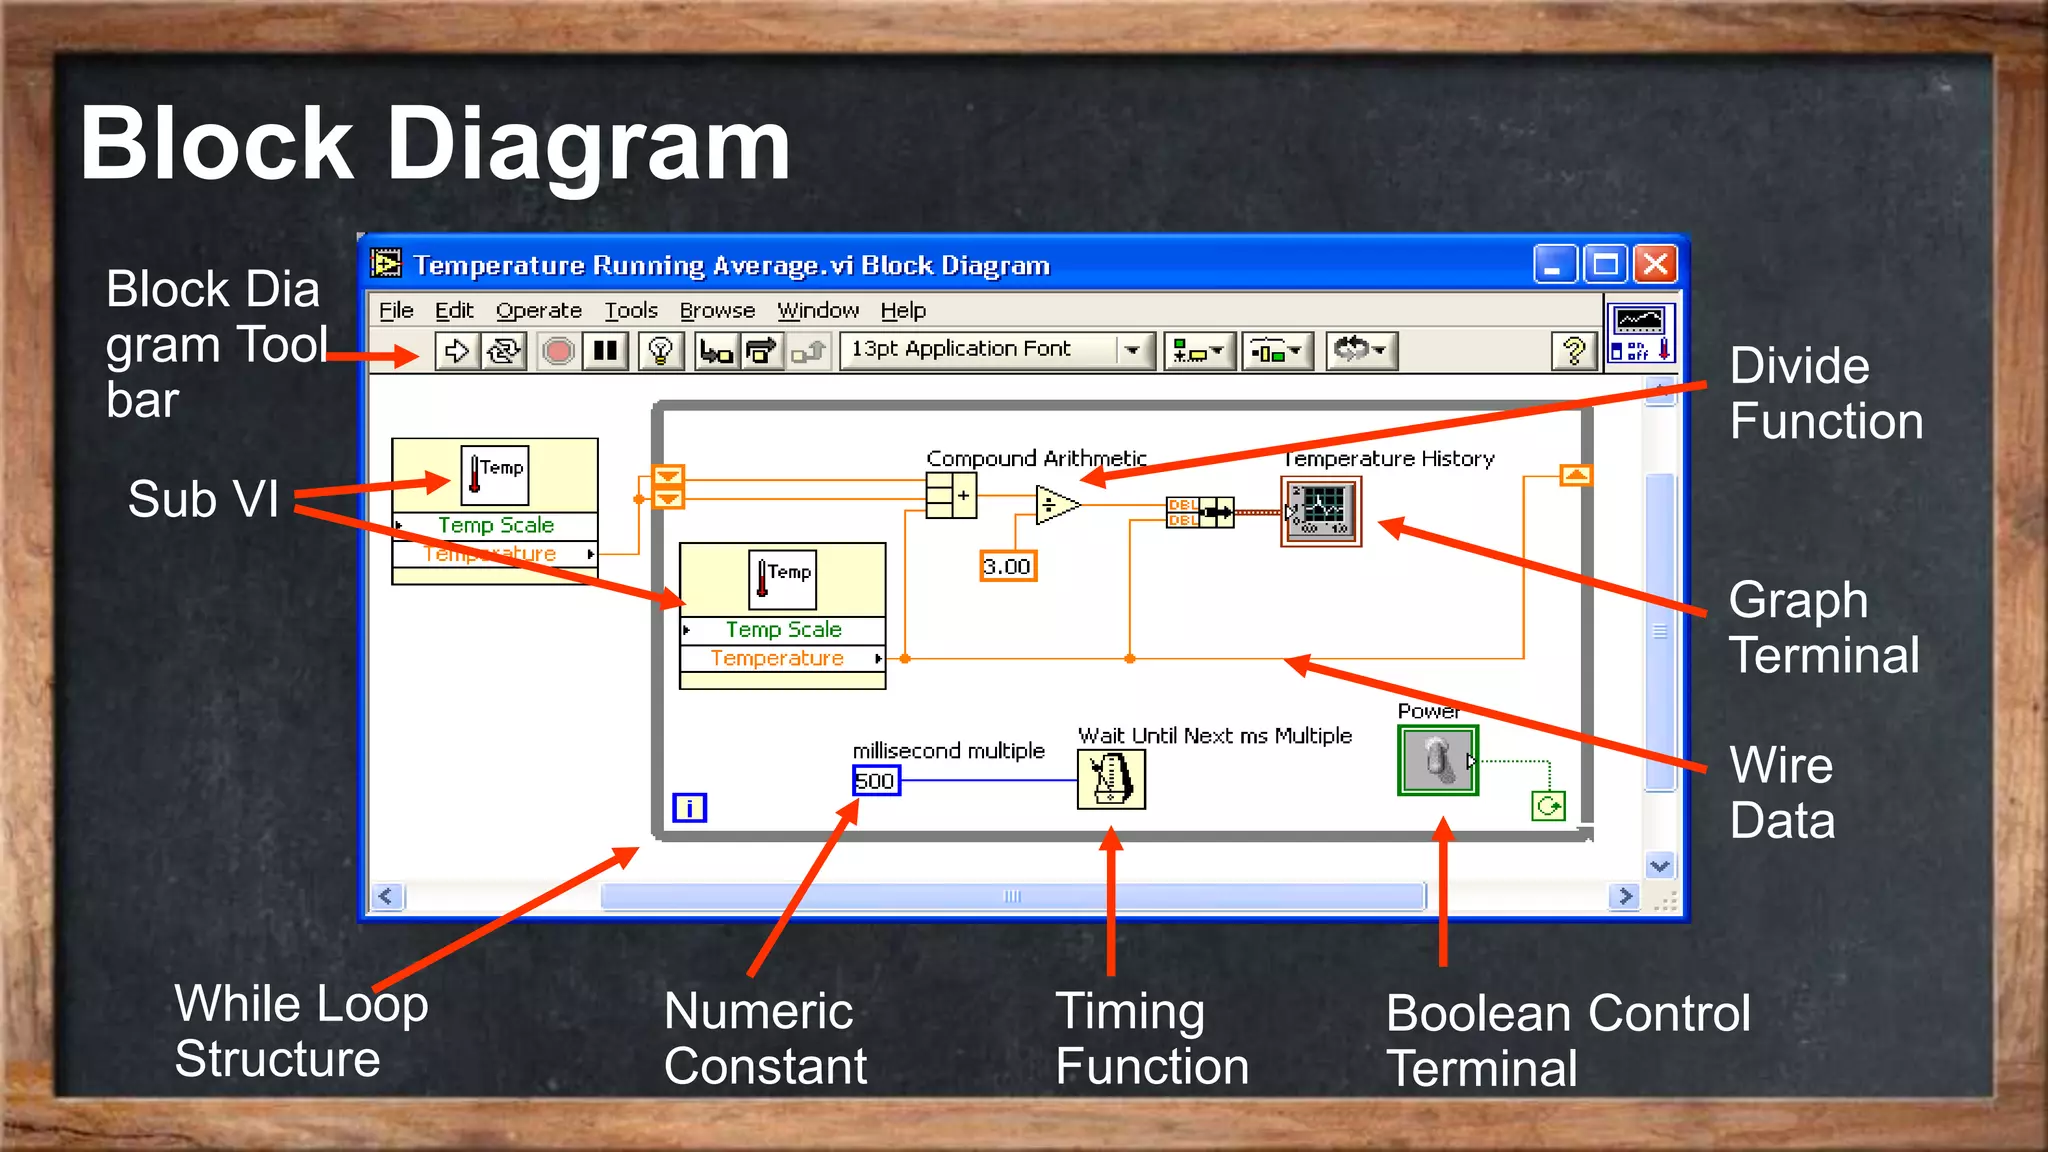Click the Temperature History label

point(1389,459)
